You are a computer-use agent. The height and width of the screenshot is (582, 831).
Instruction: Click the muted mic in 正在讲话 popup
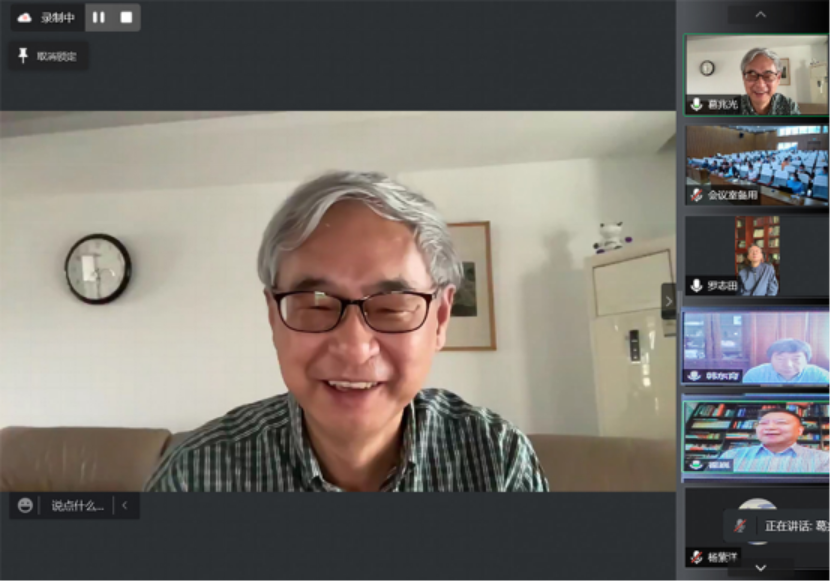pos(741,526)
